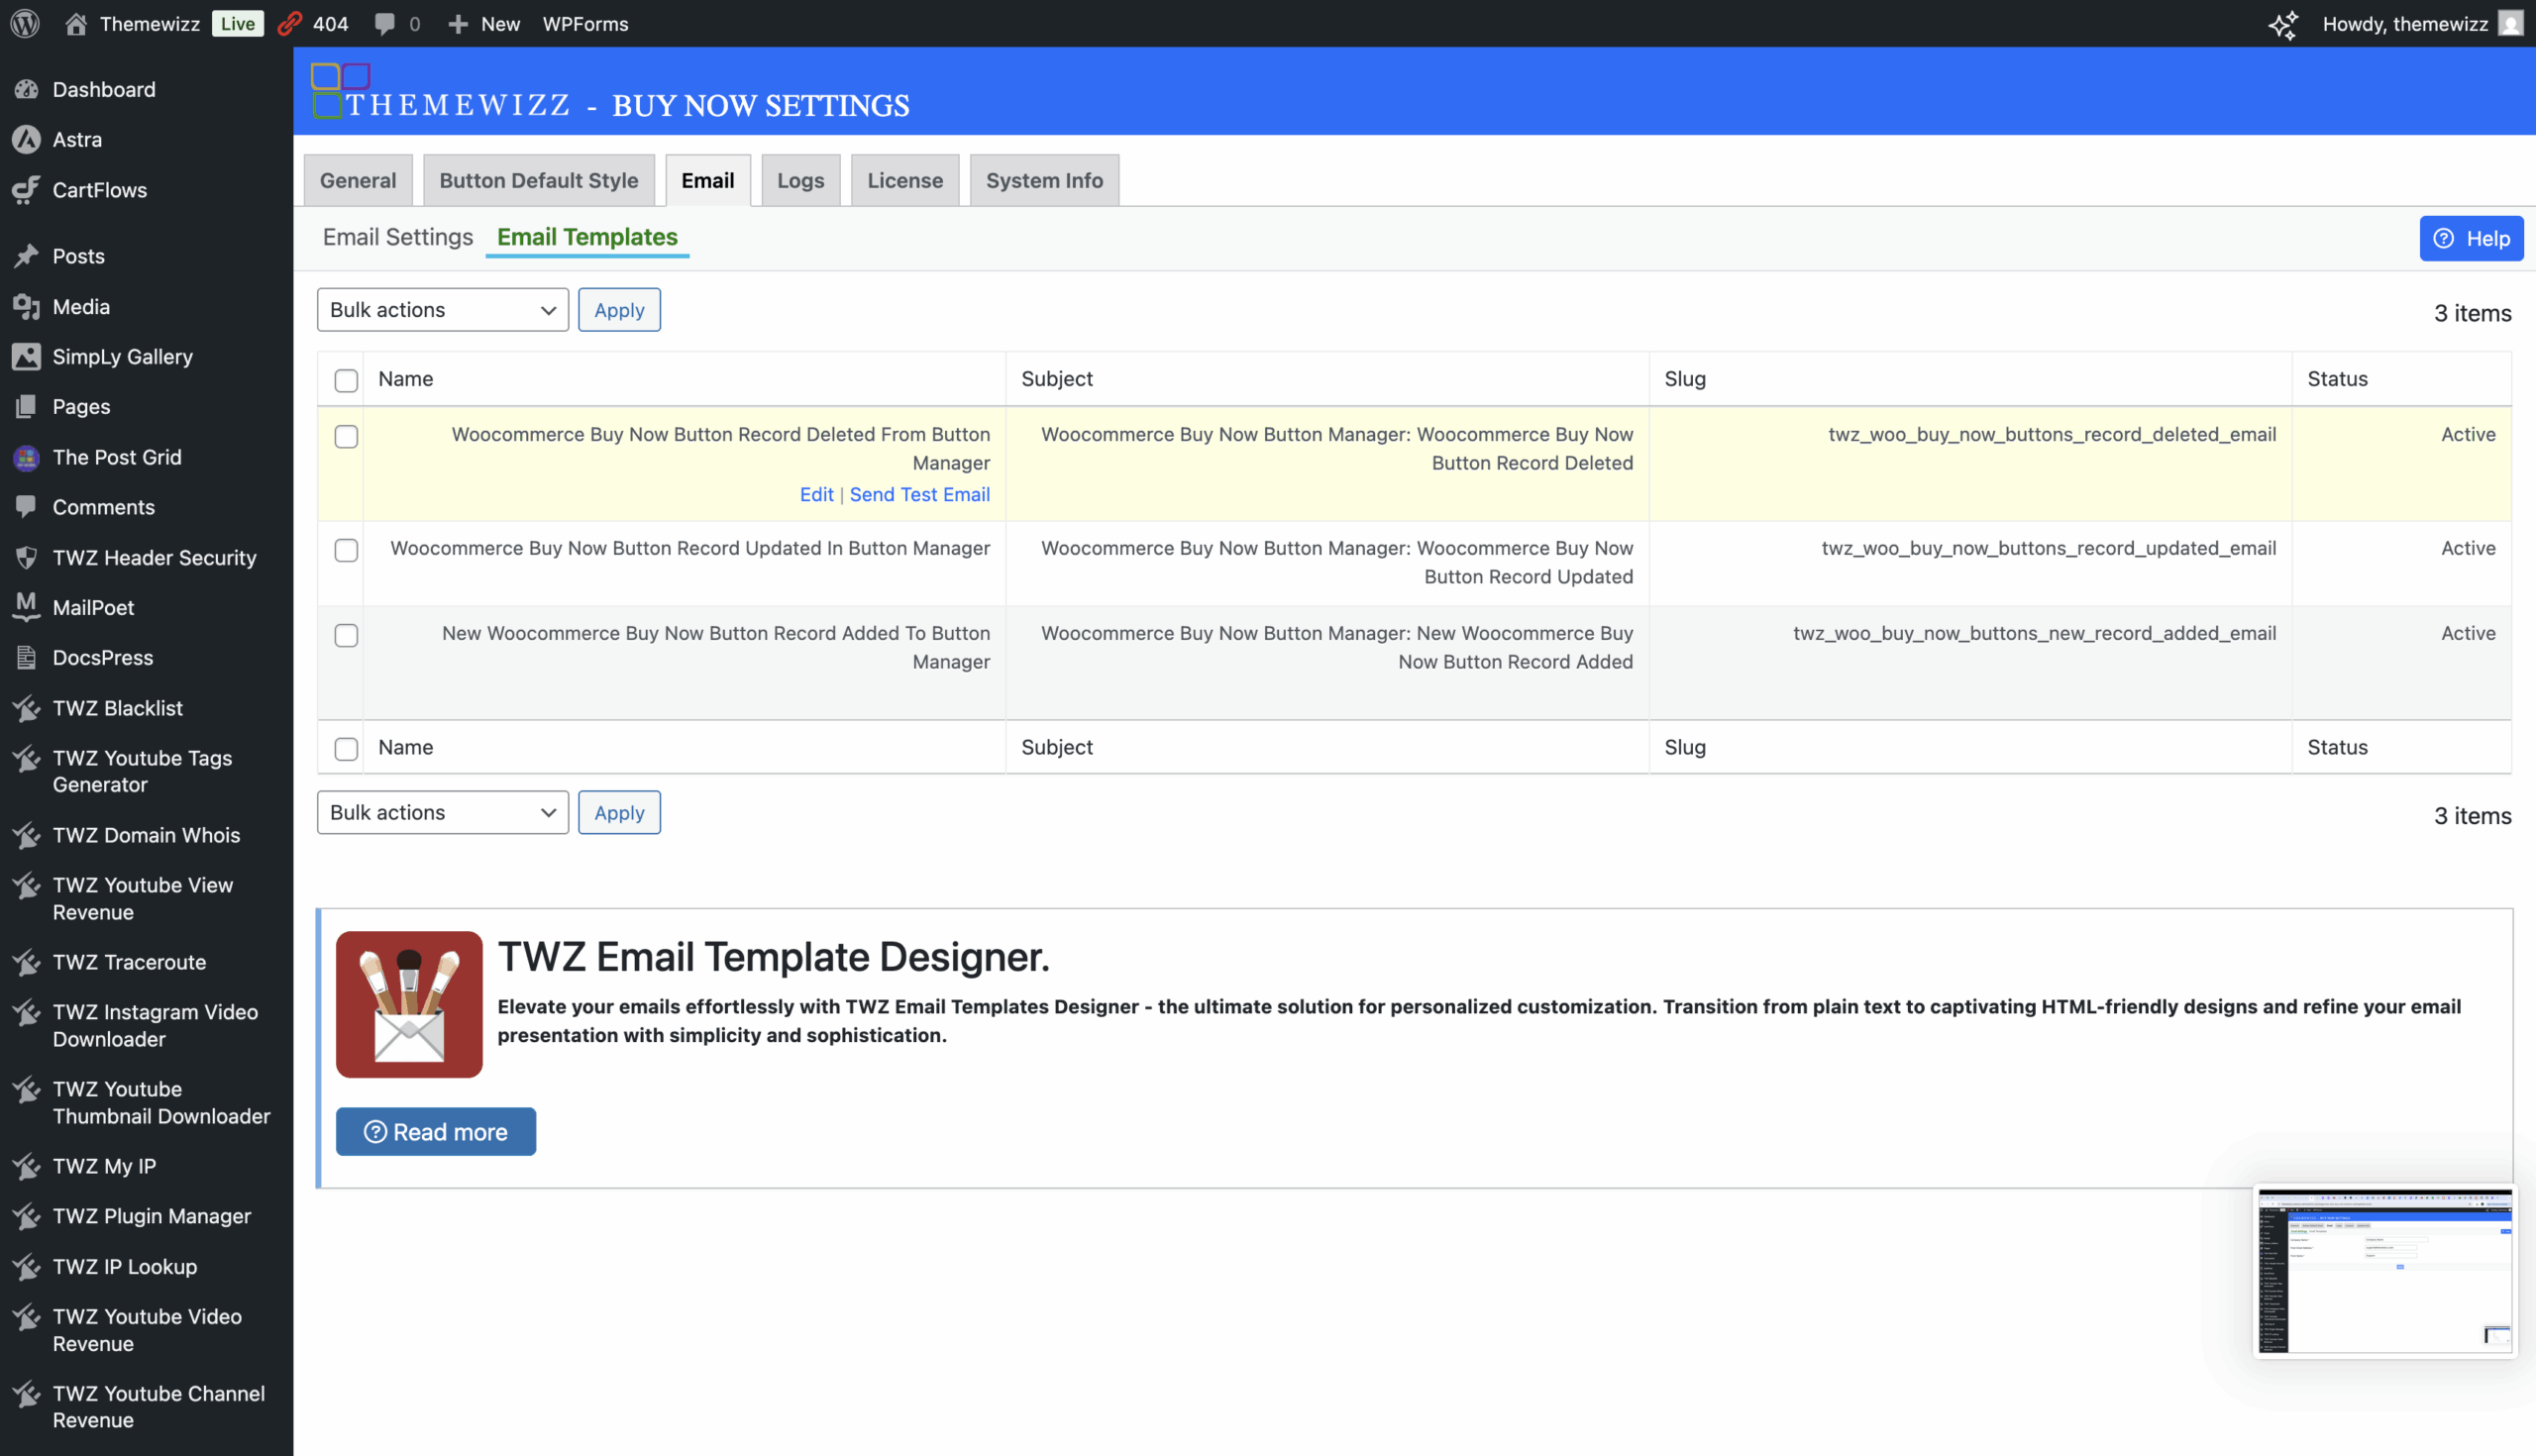
Task: Toggle the select-all checkbox in the table header
Action: coord(346,380)
